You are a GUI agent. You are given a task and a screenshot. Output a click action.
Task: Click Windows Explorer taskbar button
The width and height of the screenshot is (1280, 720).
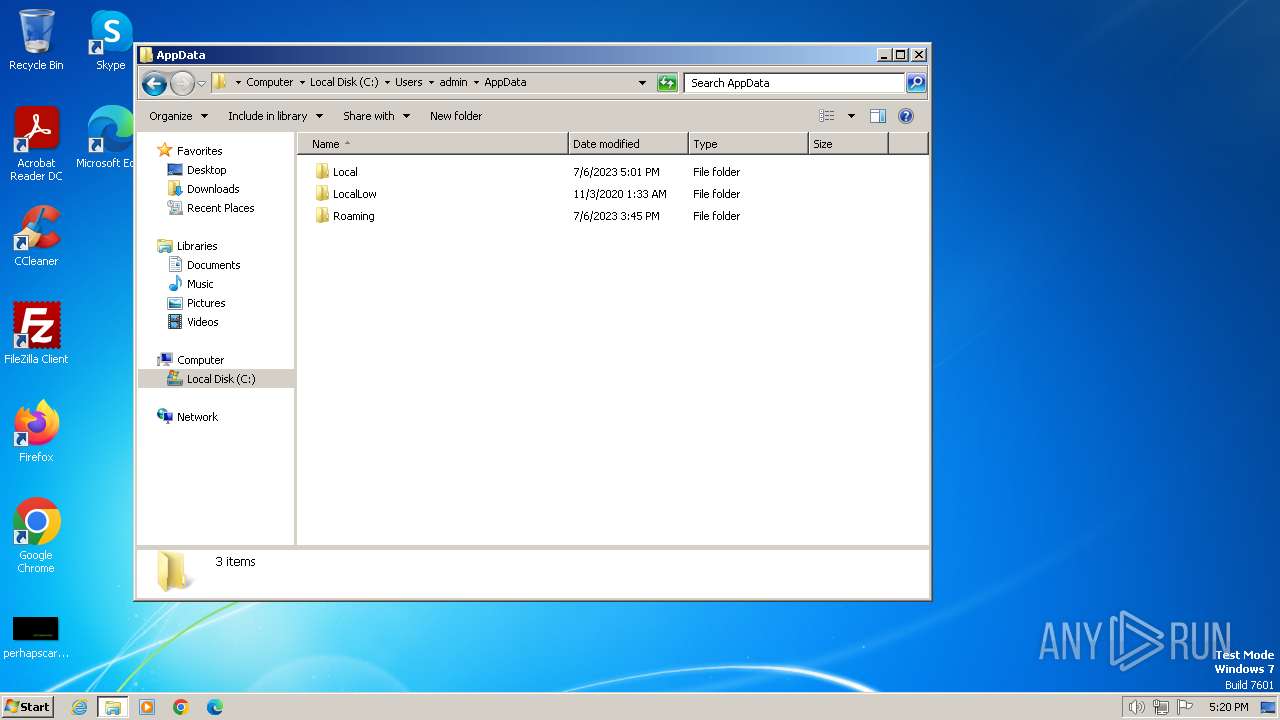[x=113, y=707]
